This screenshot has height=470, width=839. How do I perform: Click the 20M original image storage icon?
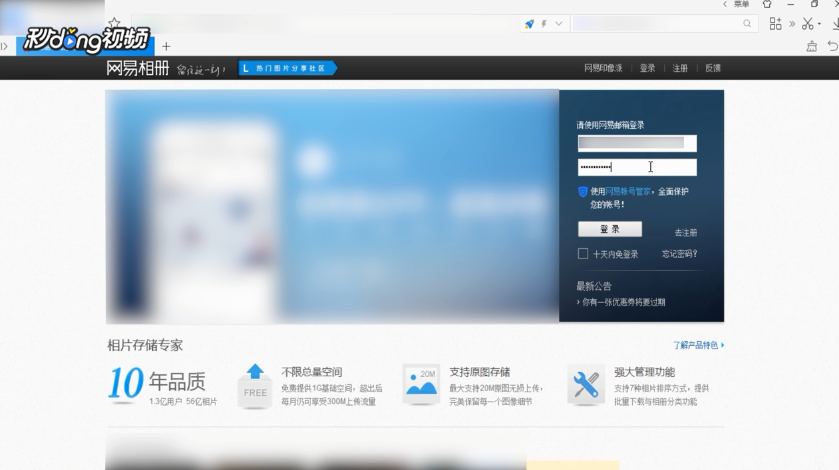(x=421, y=385)
